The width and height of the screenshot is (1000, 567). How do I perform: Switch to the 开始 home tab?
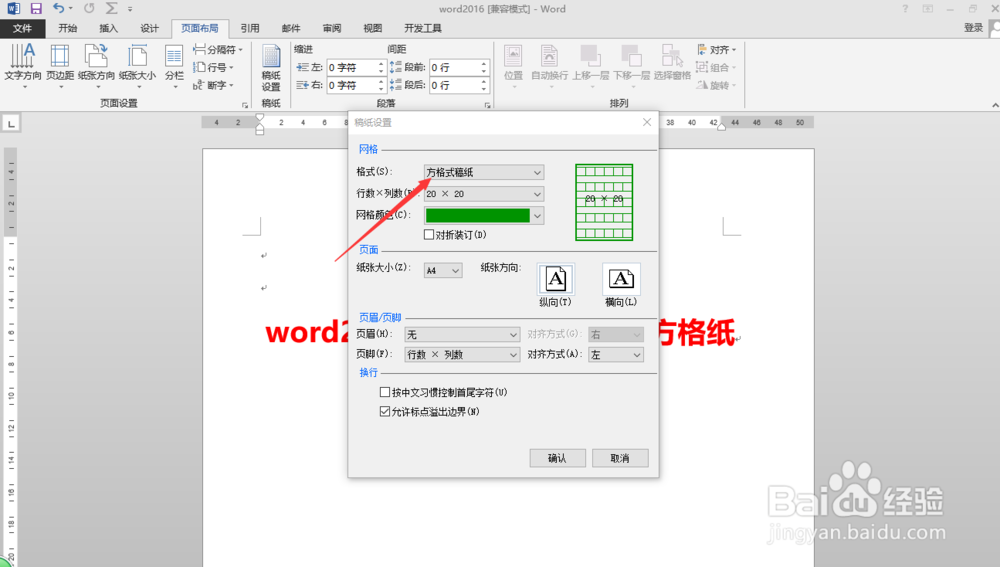click(x=68, y=28)
